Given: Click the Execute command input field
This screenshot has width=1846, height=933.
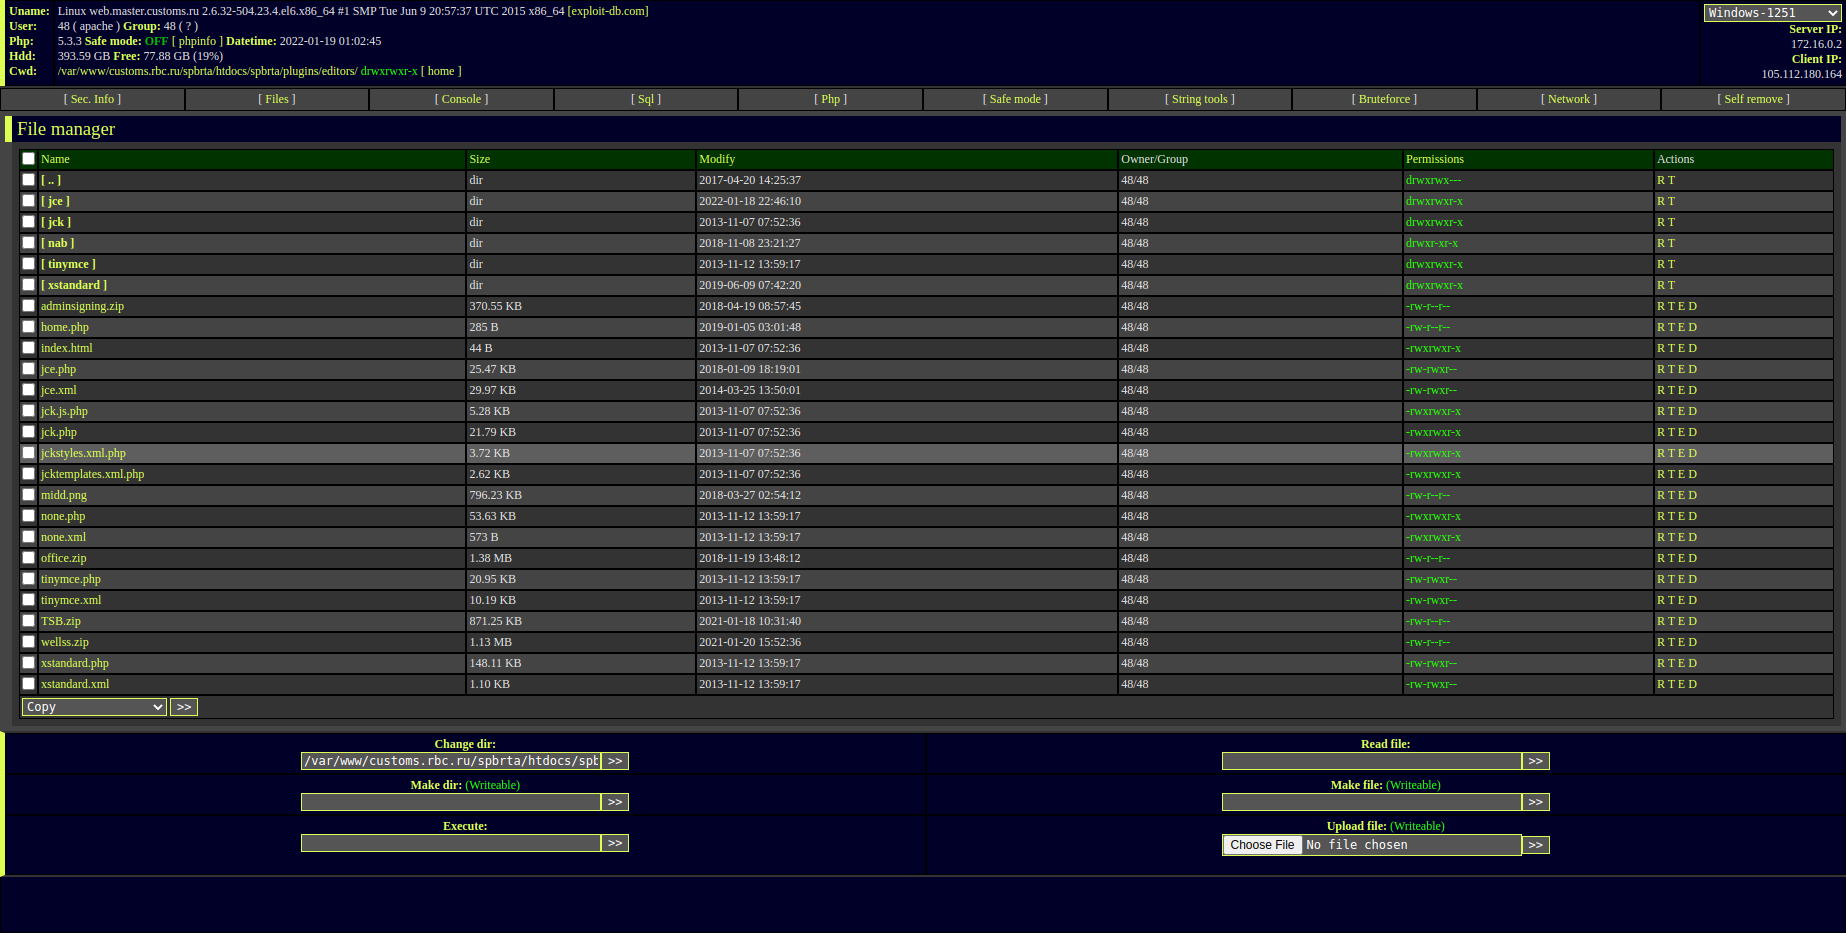Looking at the screenshot, I should pyautogui.click(x=451, y=843).
